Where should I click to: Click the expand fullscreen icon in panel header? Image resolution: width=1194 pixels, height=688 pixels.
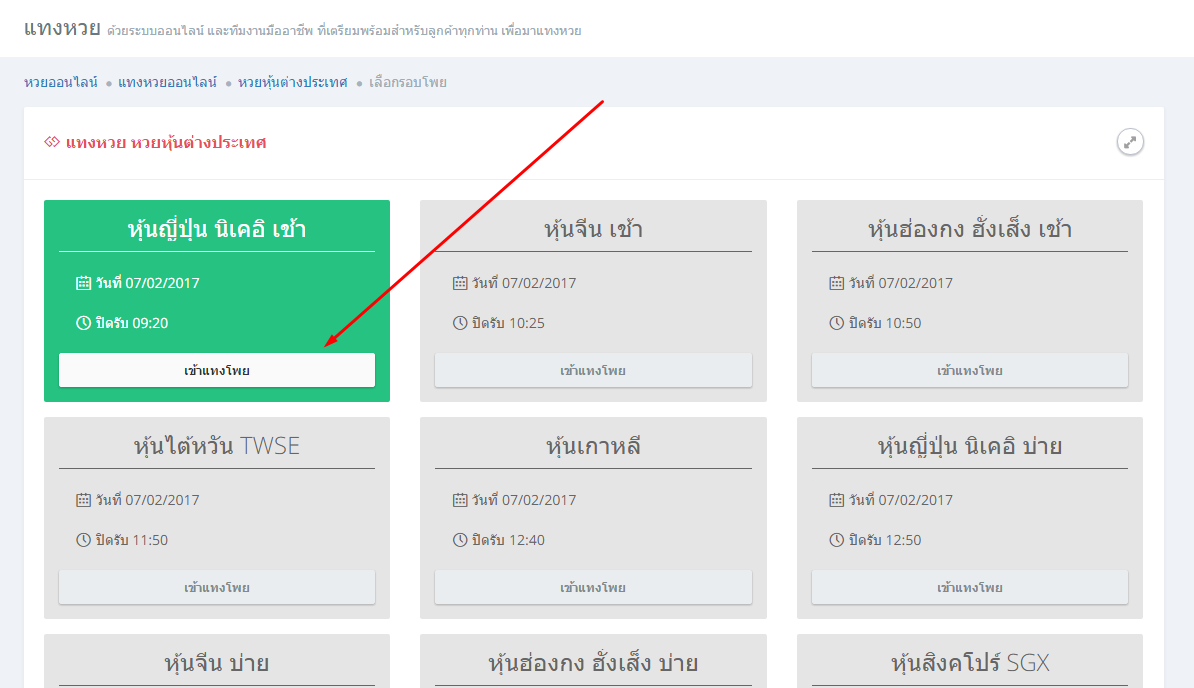point(1130,143)
